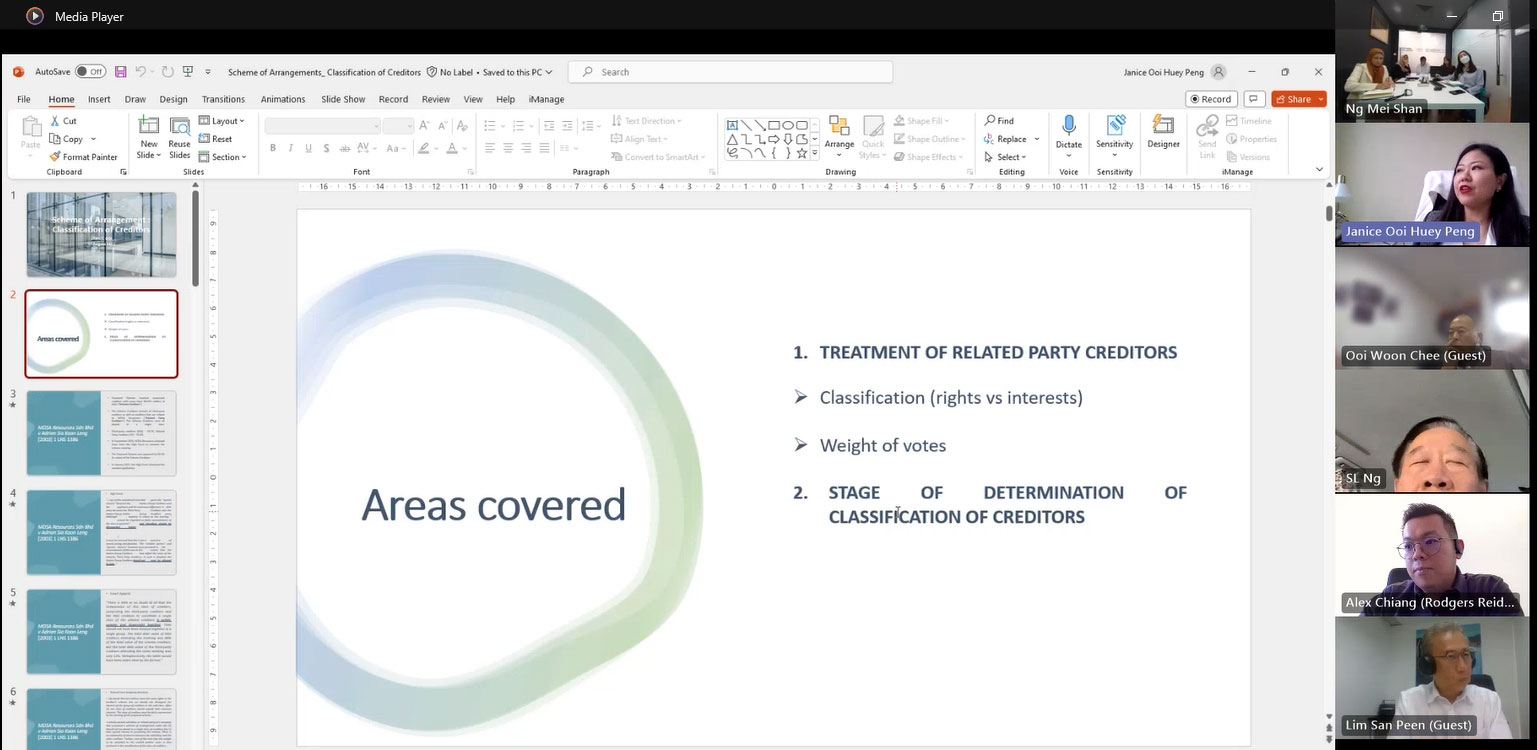The height and width of the screenshot is (750, 1537).
Task: Collapse the ribbon with chevron
Action: click(x=1319, y=170)
